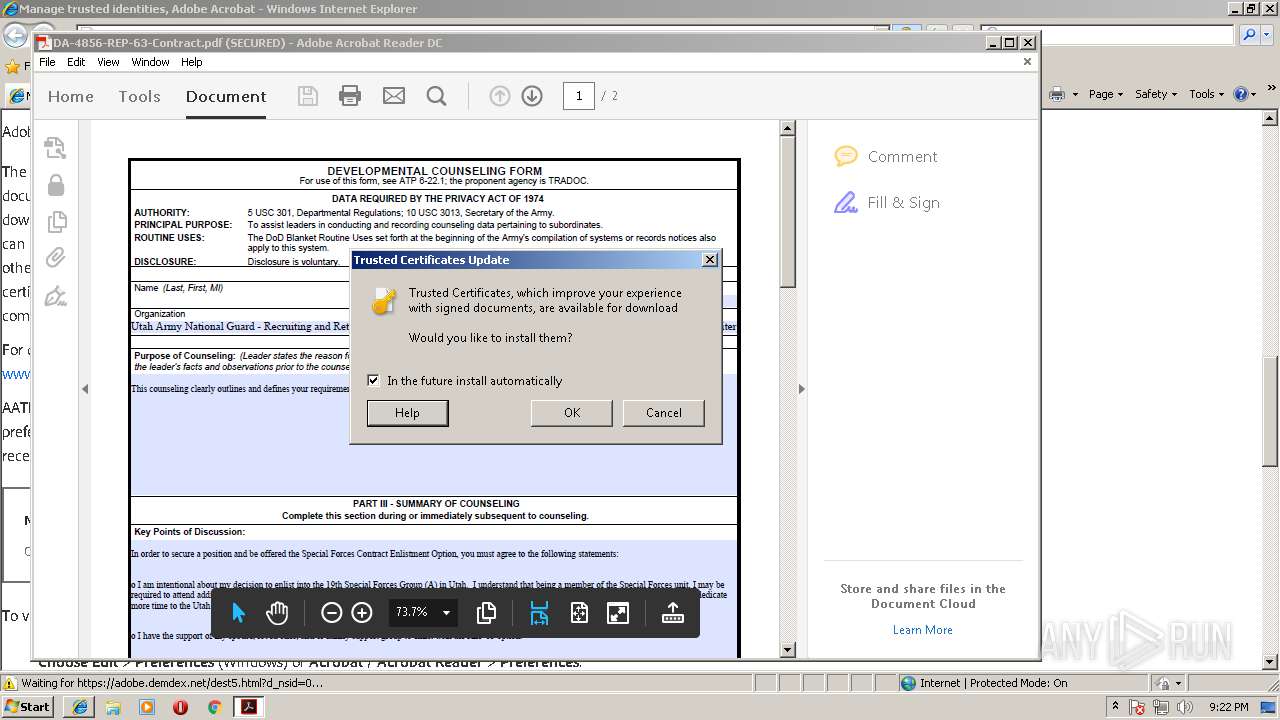
Task: Go to next page with the down arrow
Action: (x=532, y=96)
